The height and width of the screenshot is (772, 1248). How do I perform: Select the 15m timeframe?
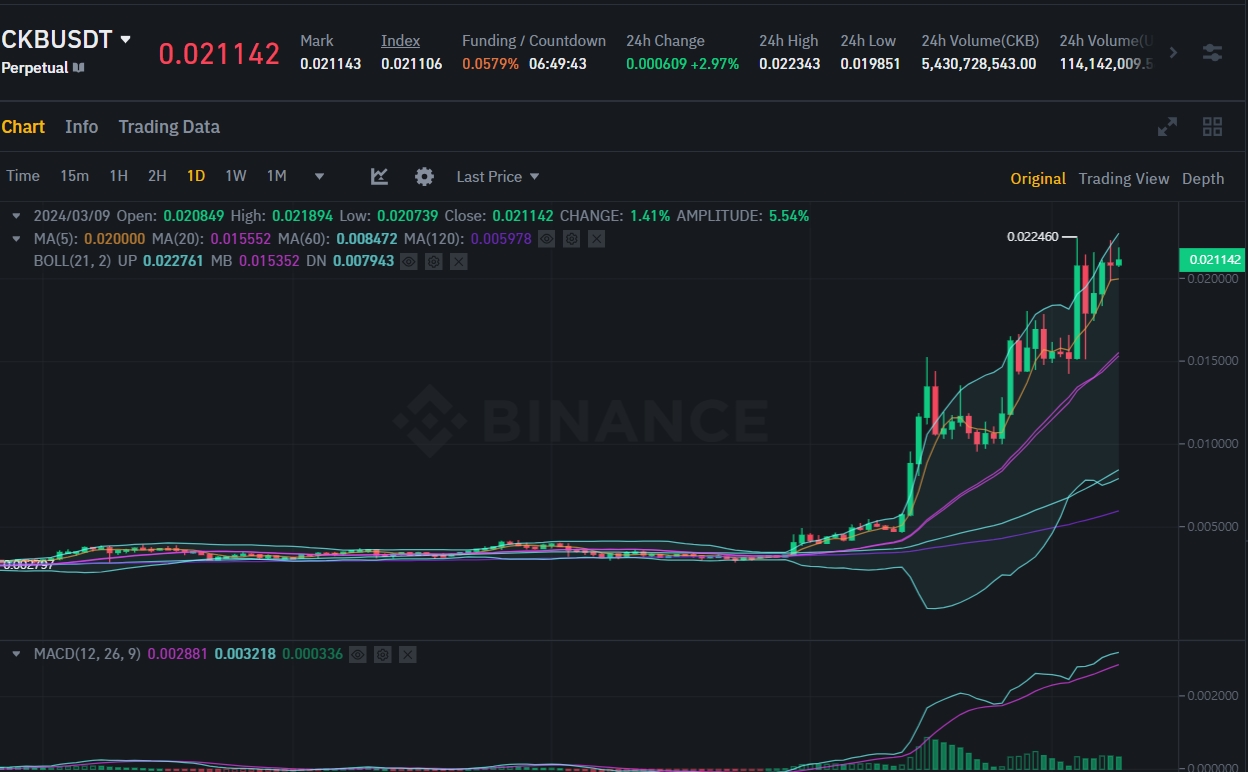click(74, 176)
